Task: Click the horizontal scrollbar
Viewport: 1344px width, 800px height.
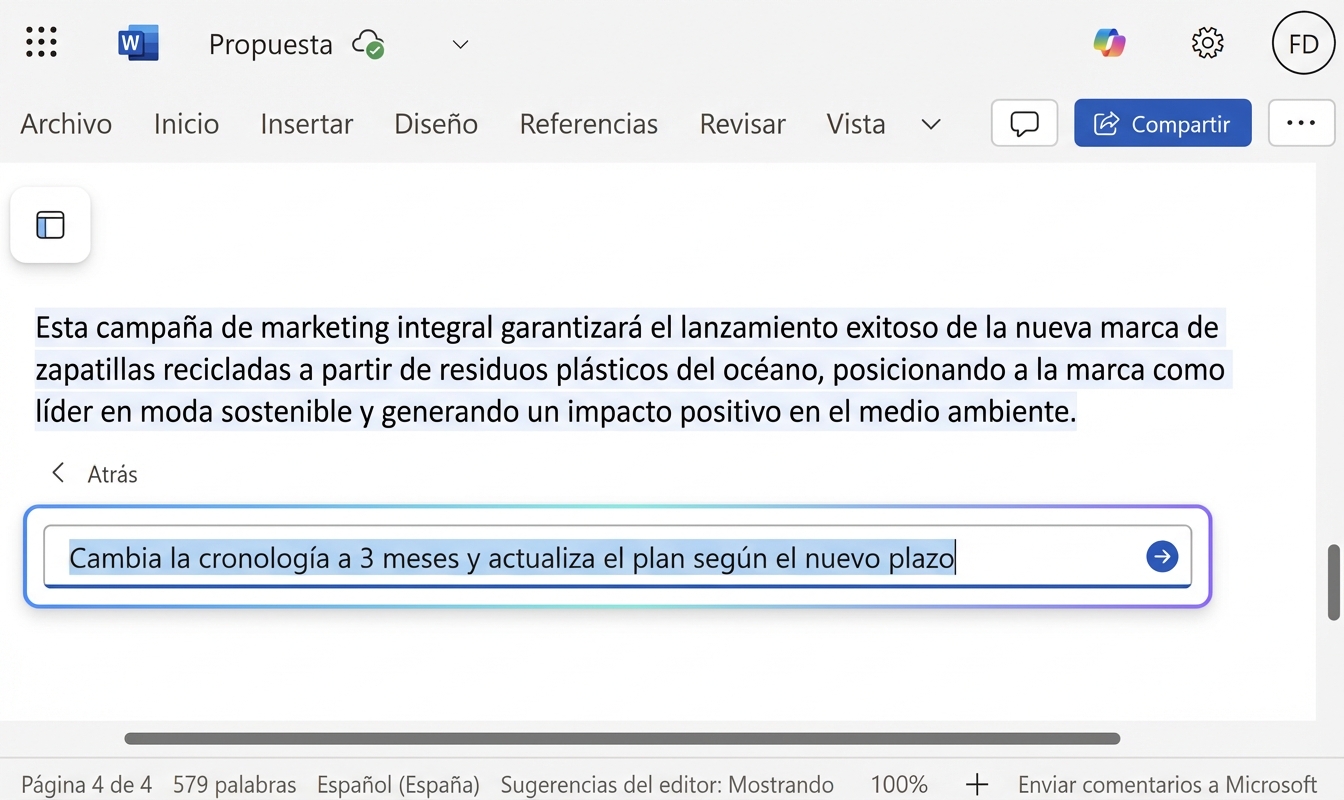Action: click(621, 739)
